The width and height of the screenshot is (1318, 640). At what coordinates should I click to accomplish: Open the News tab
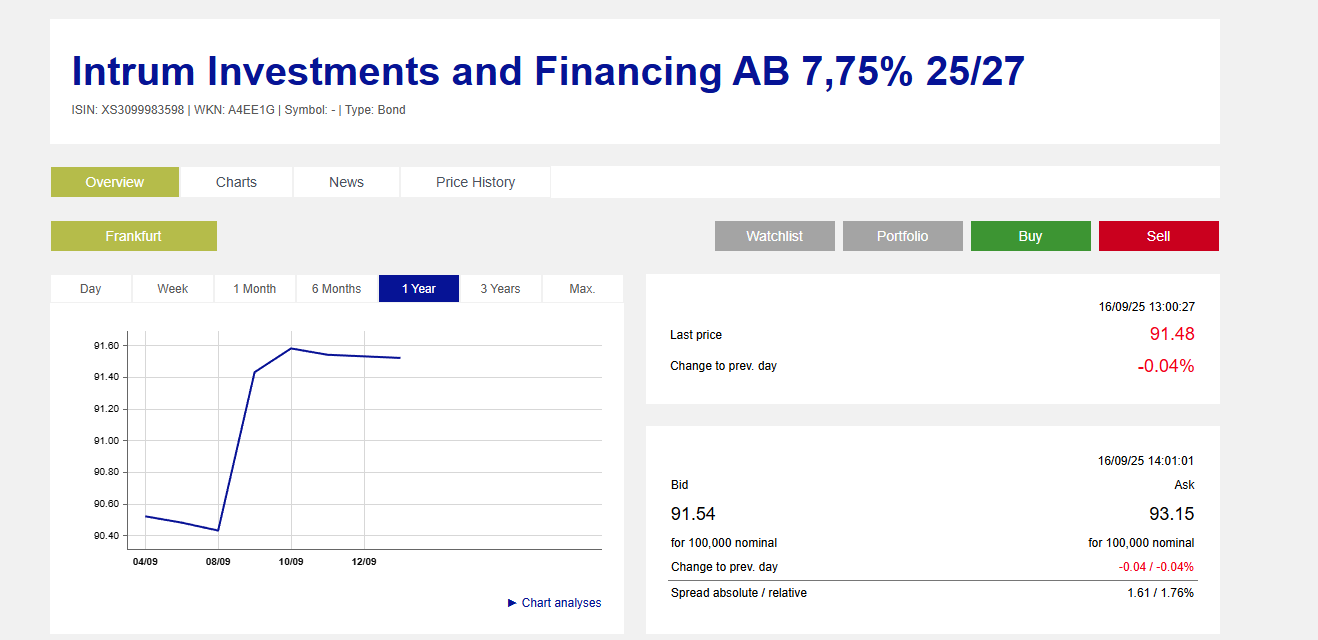point(346,182)
